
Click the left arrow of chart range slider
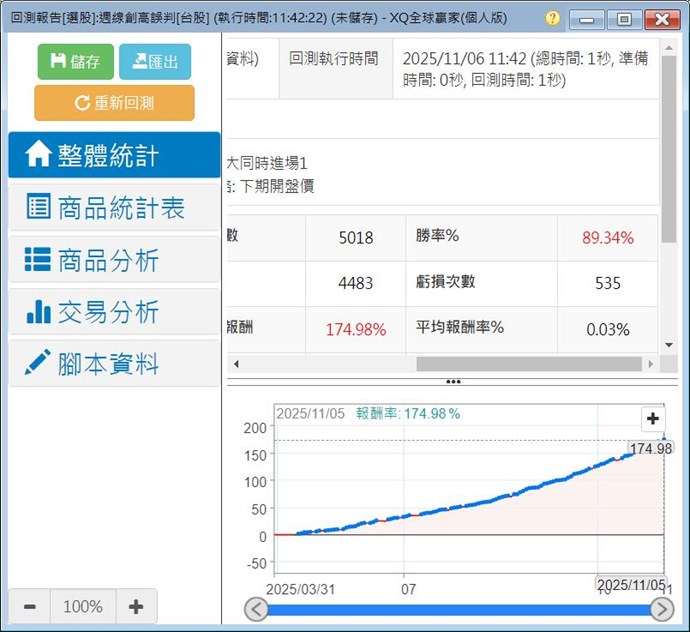click(256, 610)
